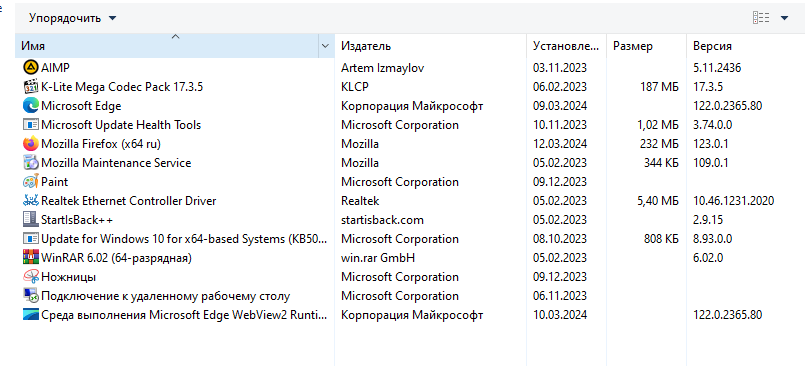Screen dimensions: 805x366
Task: Click the Mozilla Maintenance Service icon
Action: (31, 163)
